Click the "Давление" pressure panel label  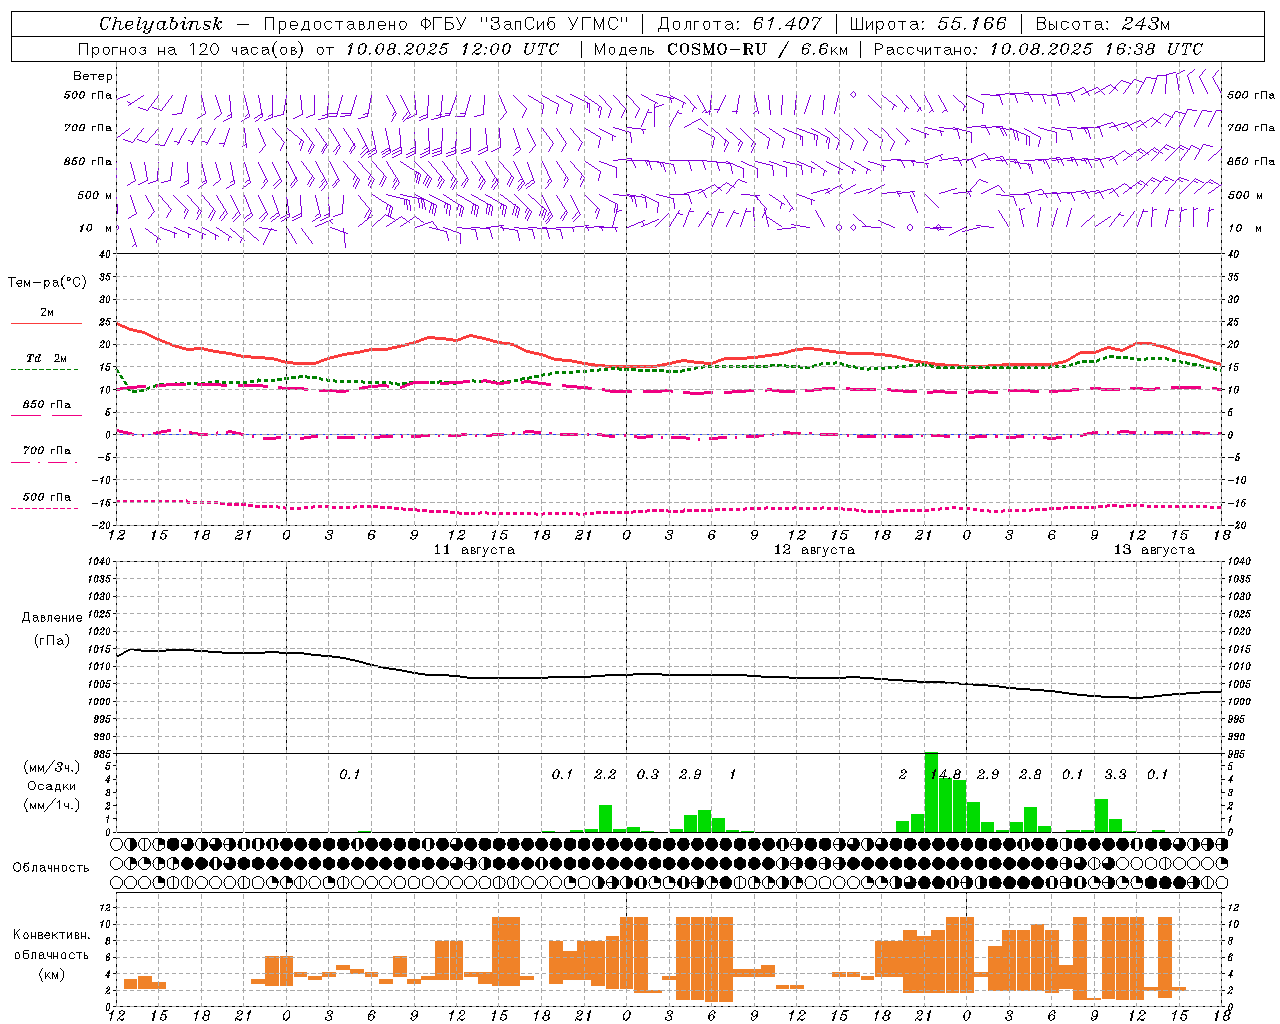pos(52,618)
